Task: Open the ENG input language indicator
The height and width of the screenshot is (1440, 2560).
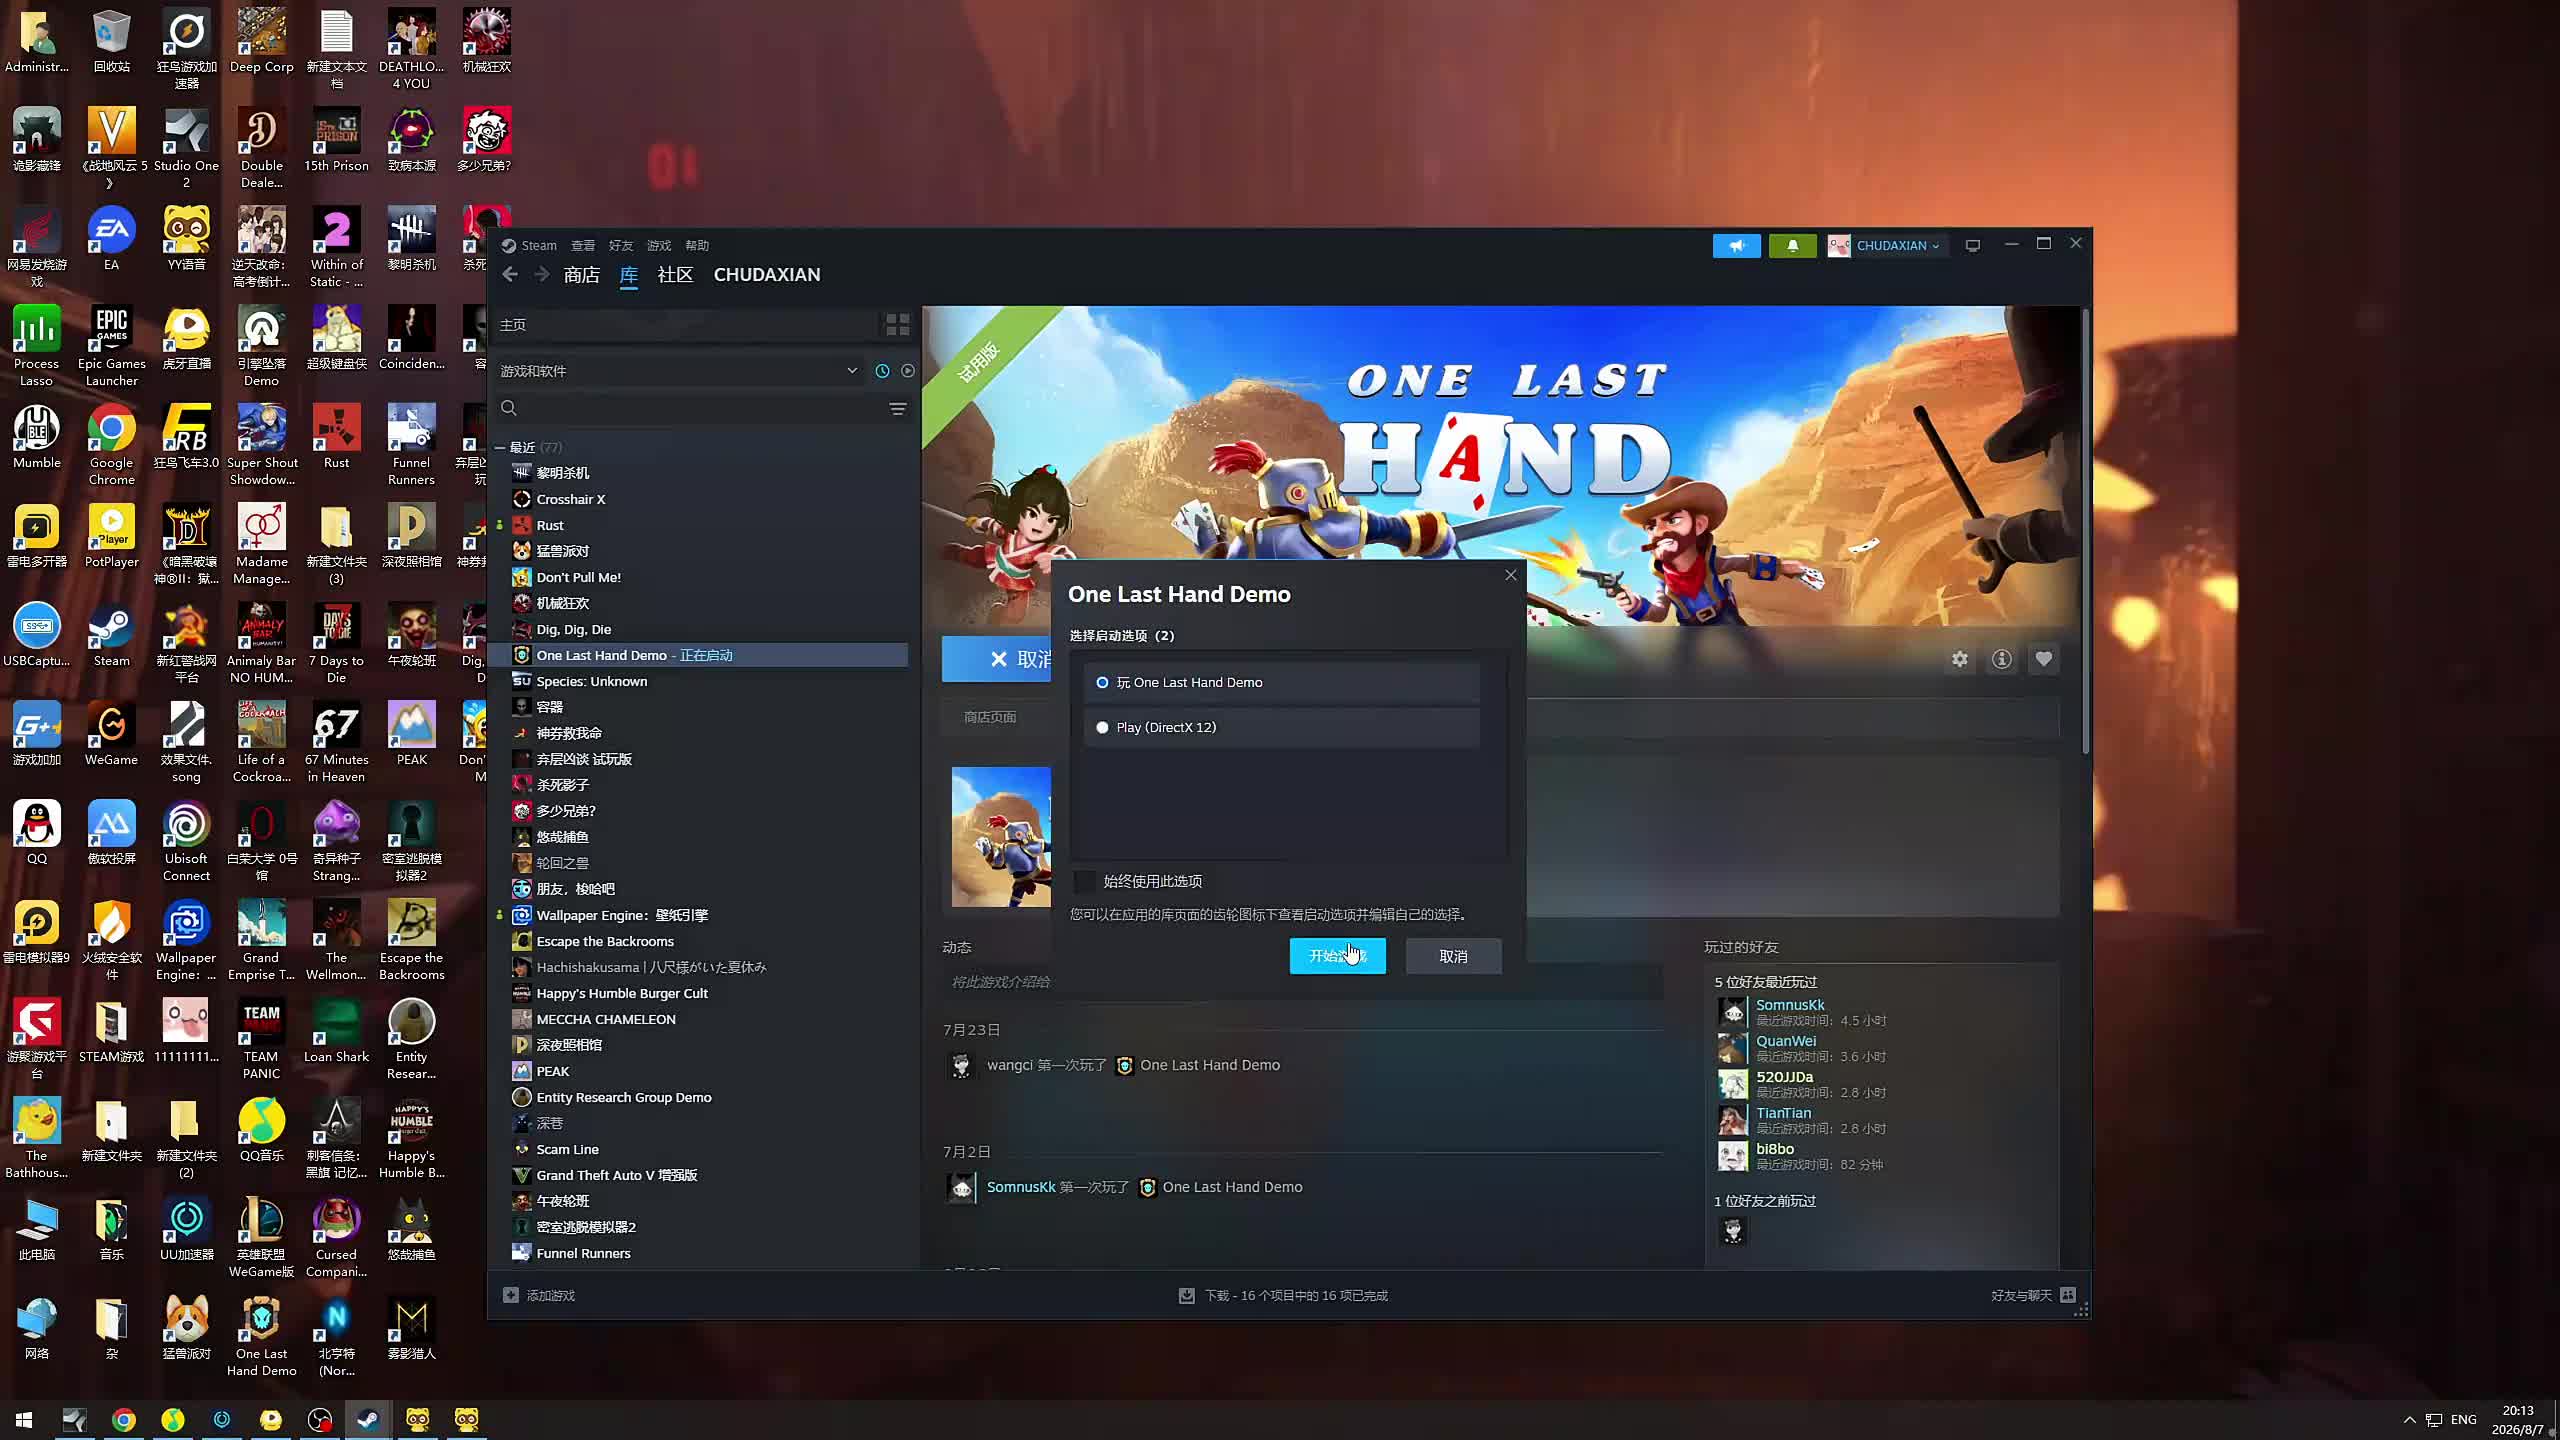Action: pyautogui.click(x=2463, y=1420)
